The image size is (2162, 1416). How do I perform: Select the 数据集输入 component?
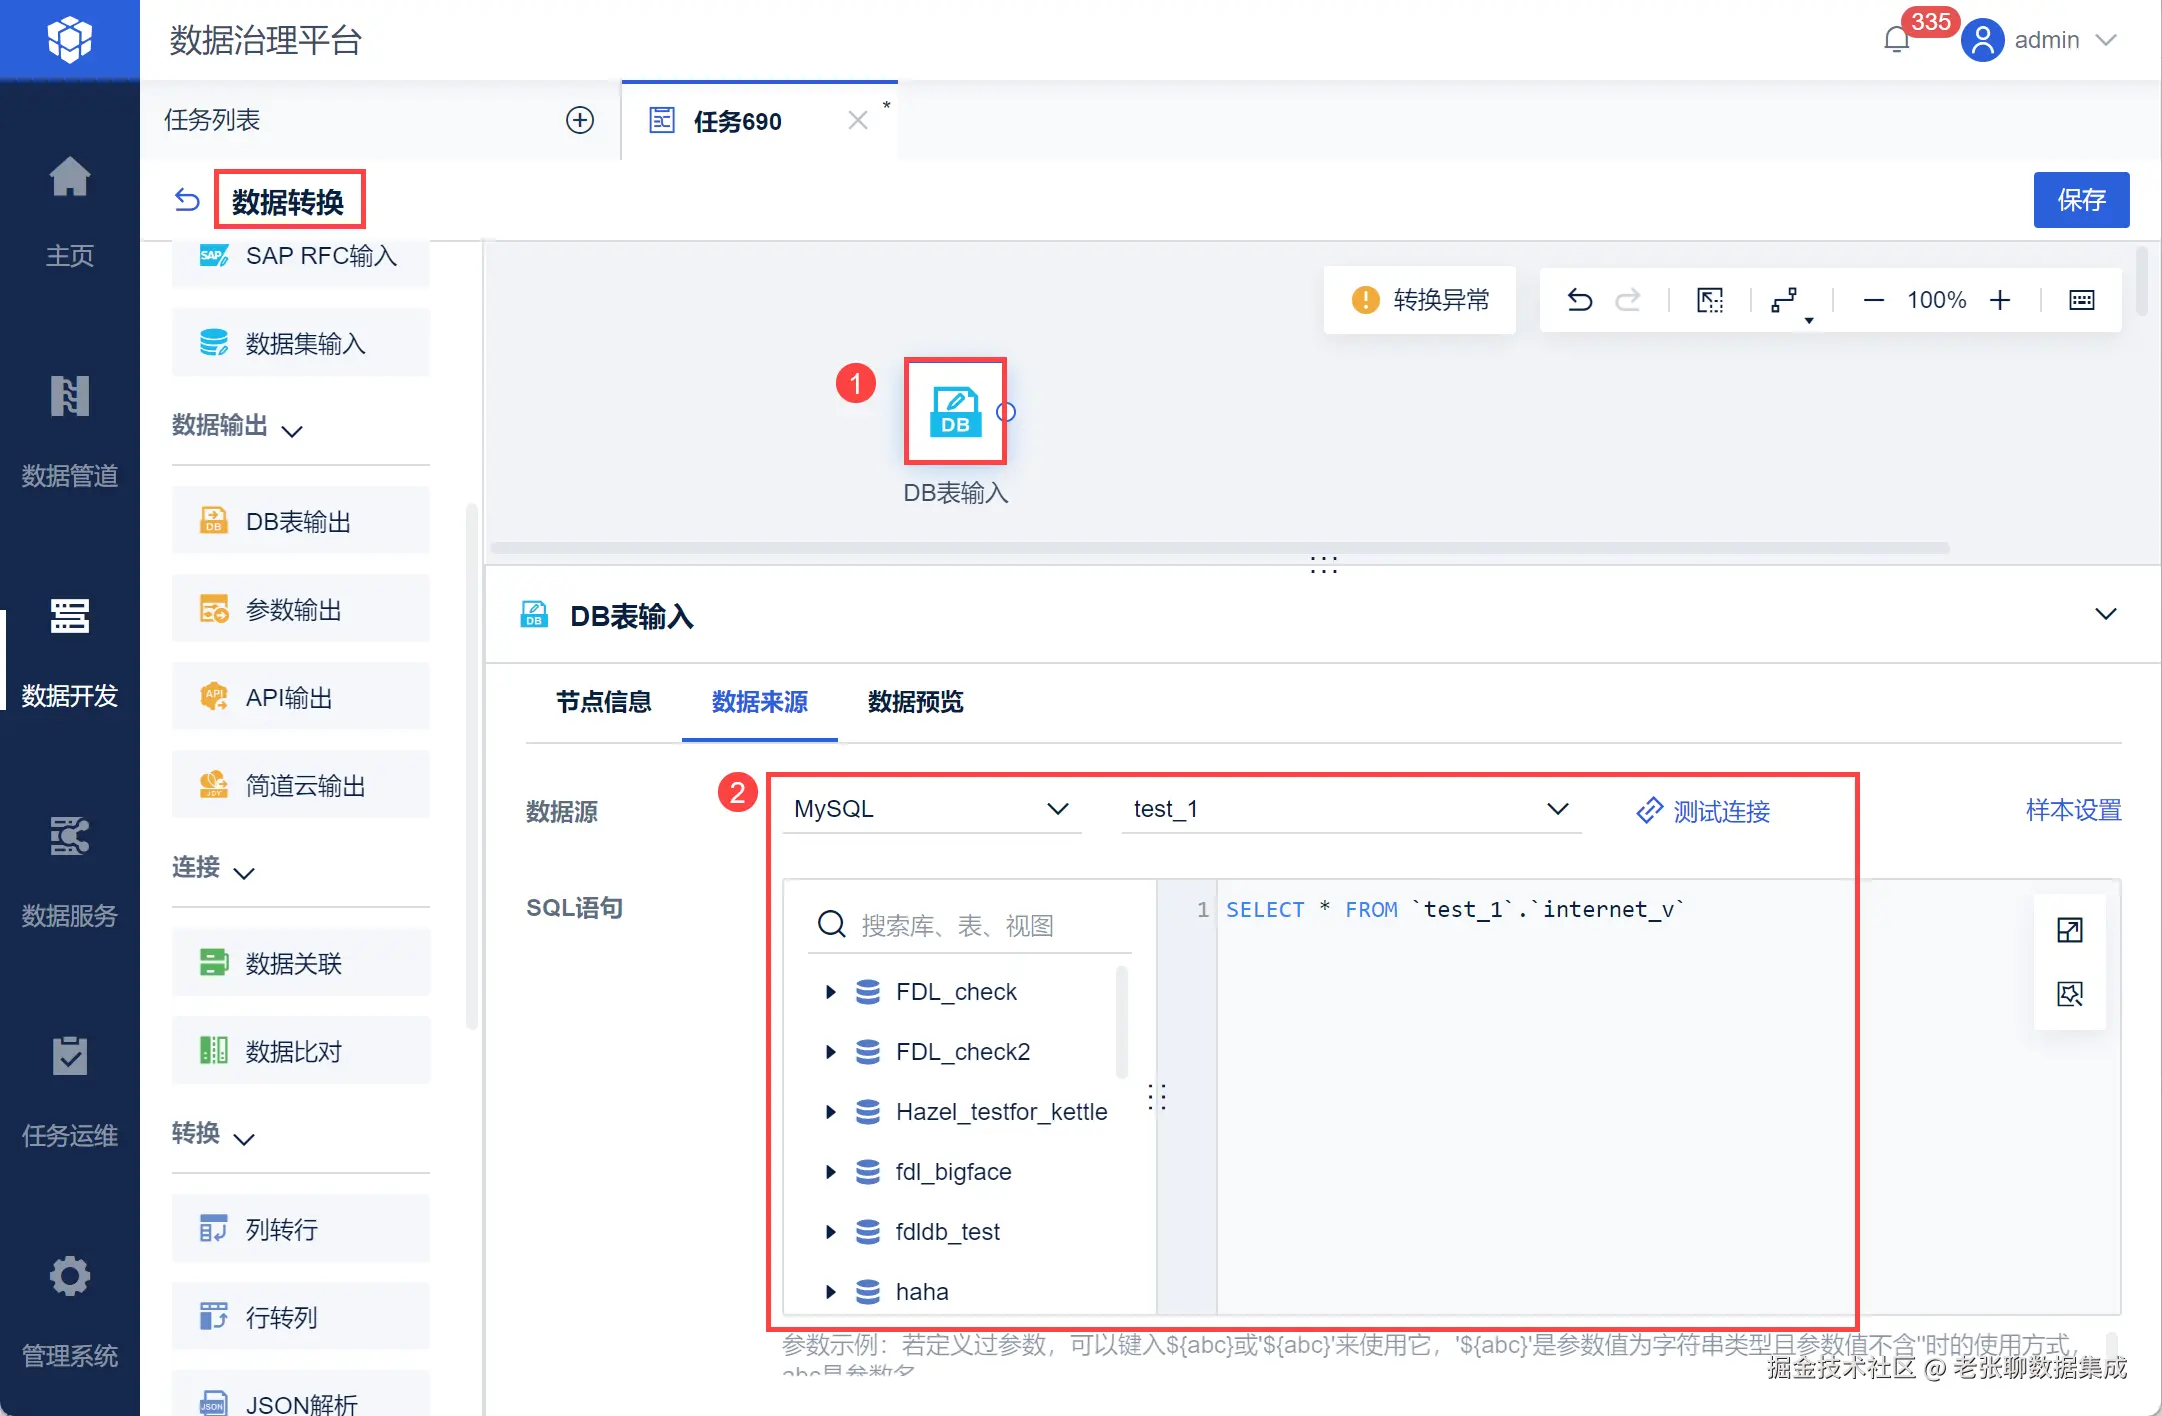301,343
